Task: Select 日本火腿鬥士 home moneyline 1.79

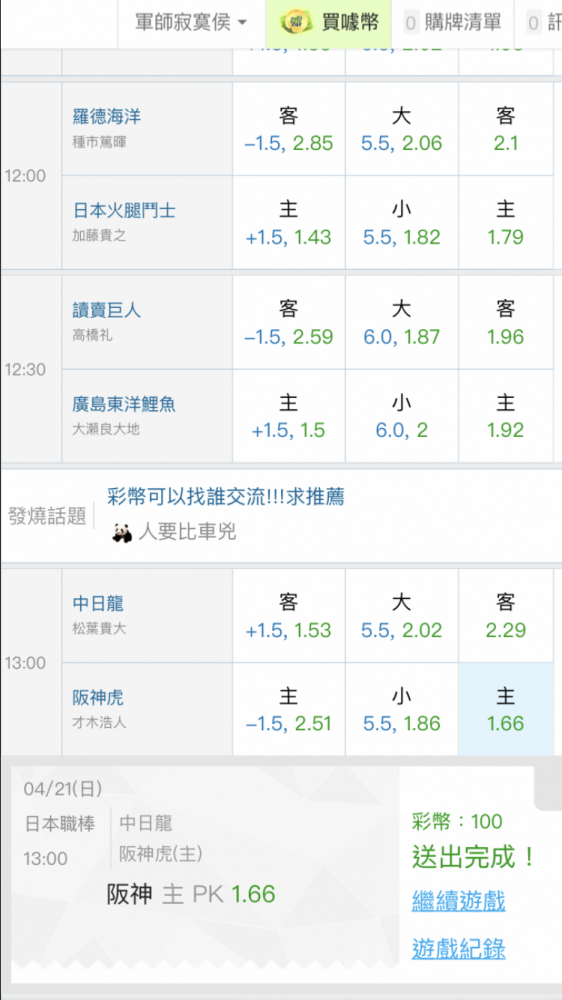Action: pos(506,223)
